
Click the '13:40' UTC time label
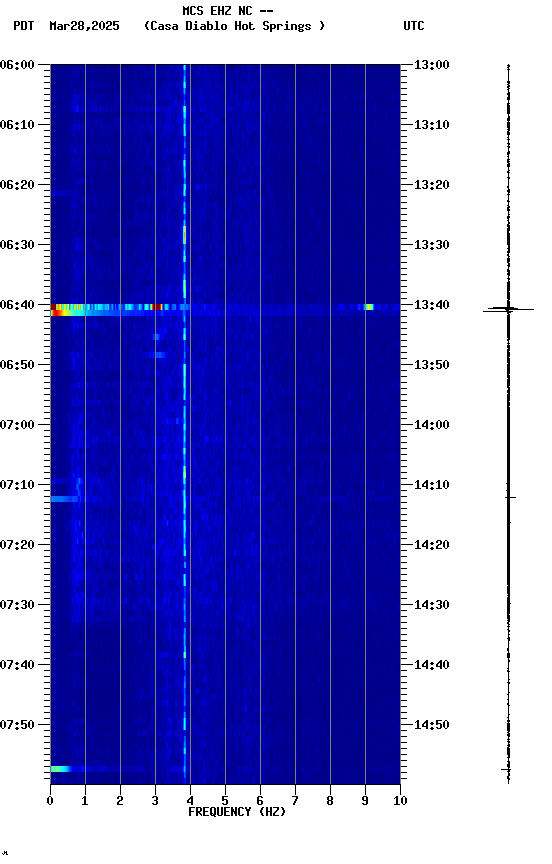(x=432, y=305)
